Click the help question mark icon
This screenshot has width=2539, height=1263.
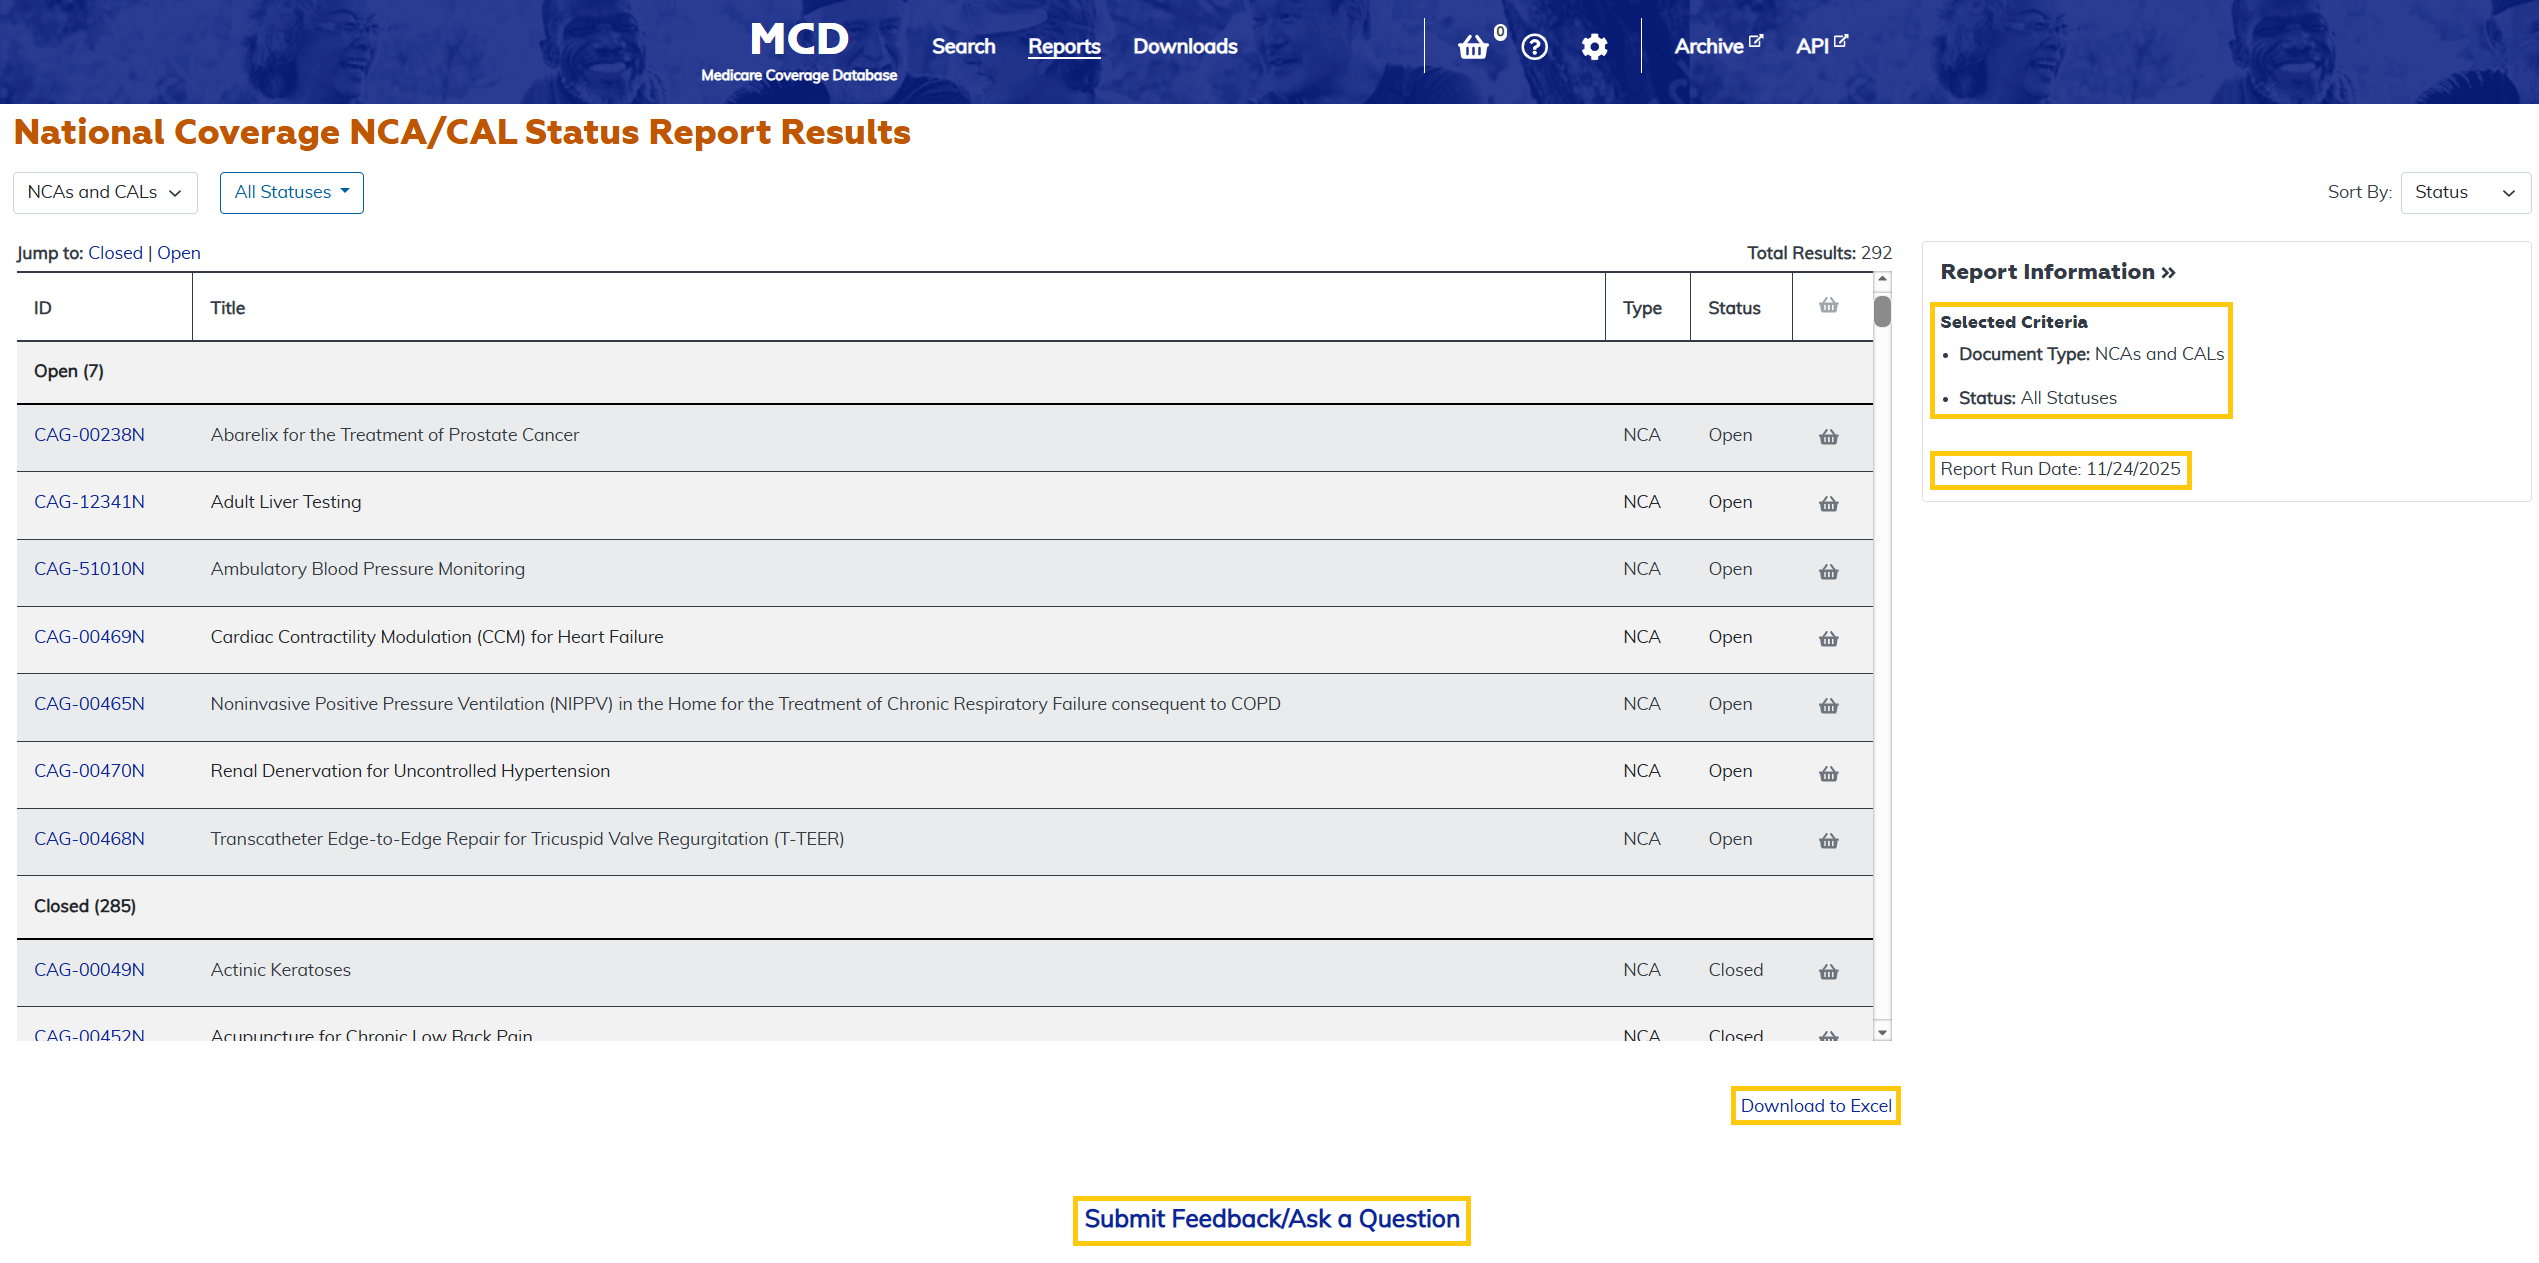1533,46
